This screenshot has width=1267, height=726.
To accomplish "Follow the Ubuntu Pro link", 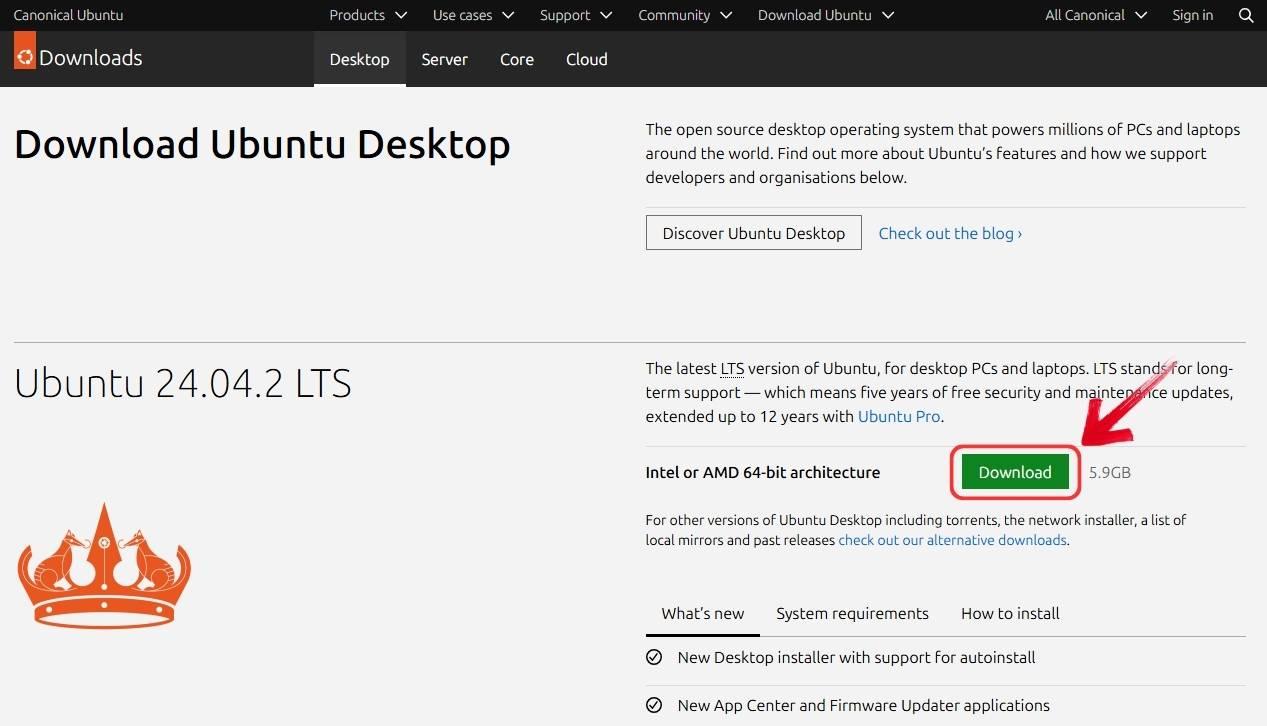I will tap(897, 416).
